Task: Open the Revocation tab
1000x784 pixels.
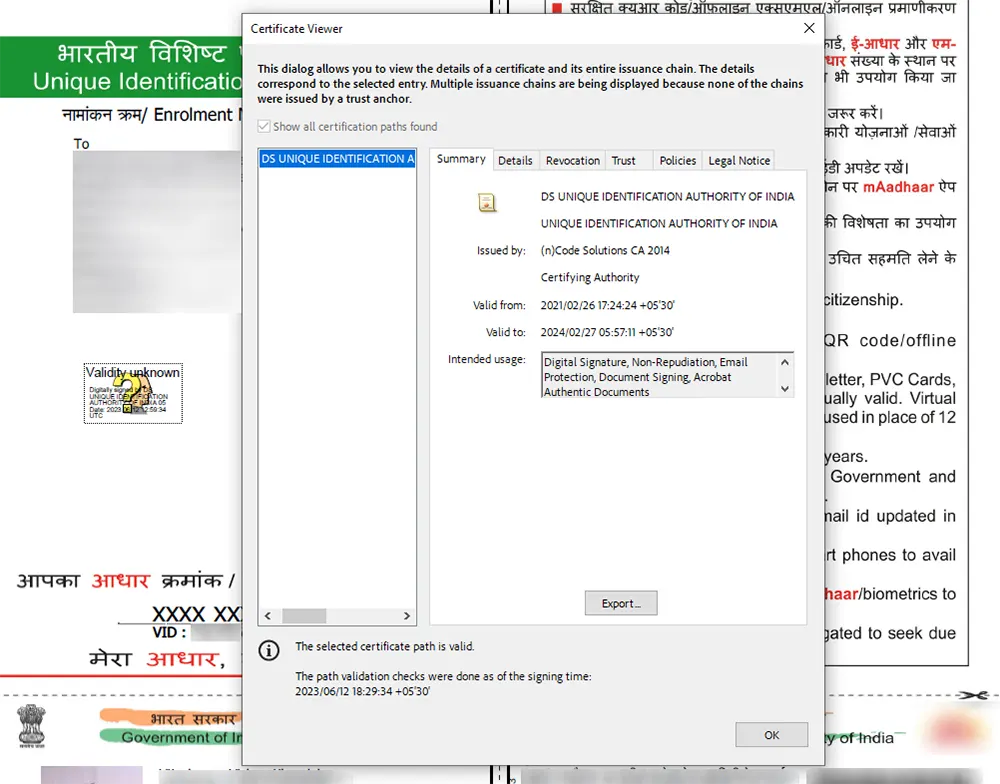Action: pos(573,161)
